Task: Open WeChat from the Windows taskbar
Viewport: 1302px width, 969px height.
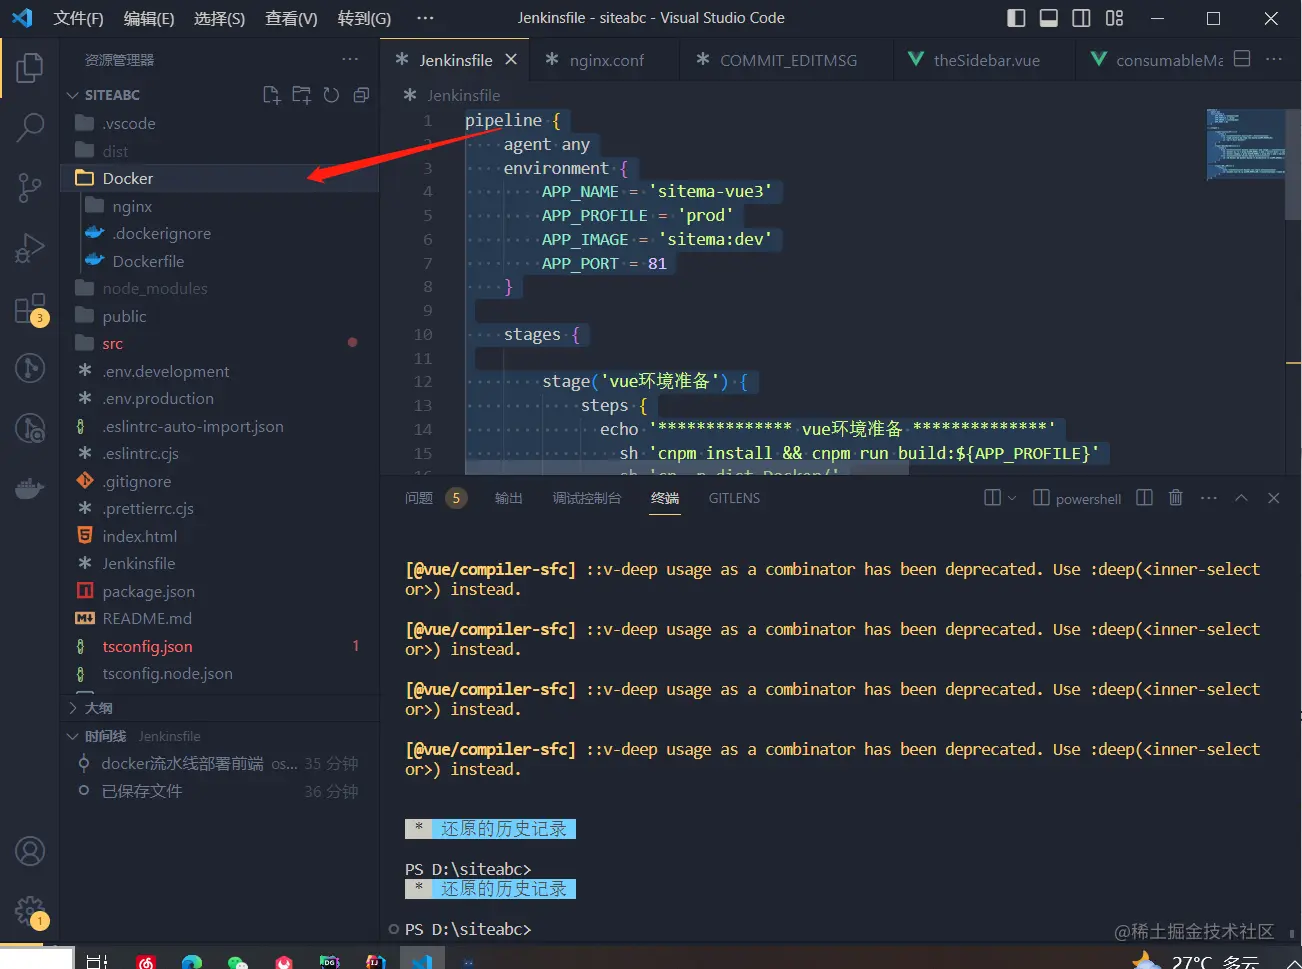Action: [x=237, y=962]
